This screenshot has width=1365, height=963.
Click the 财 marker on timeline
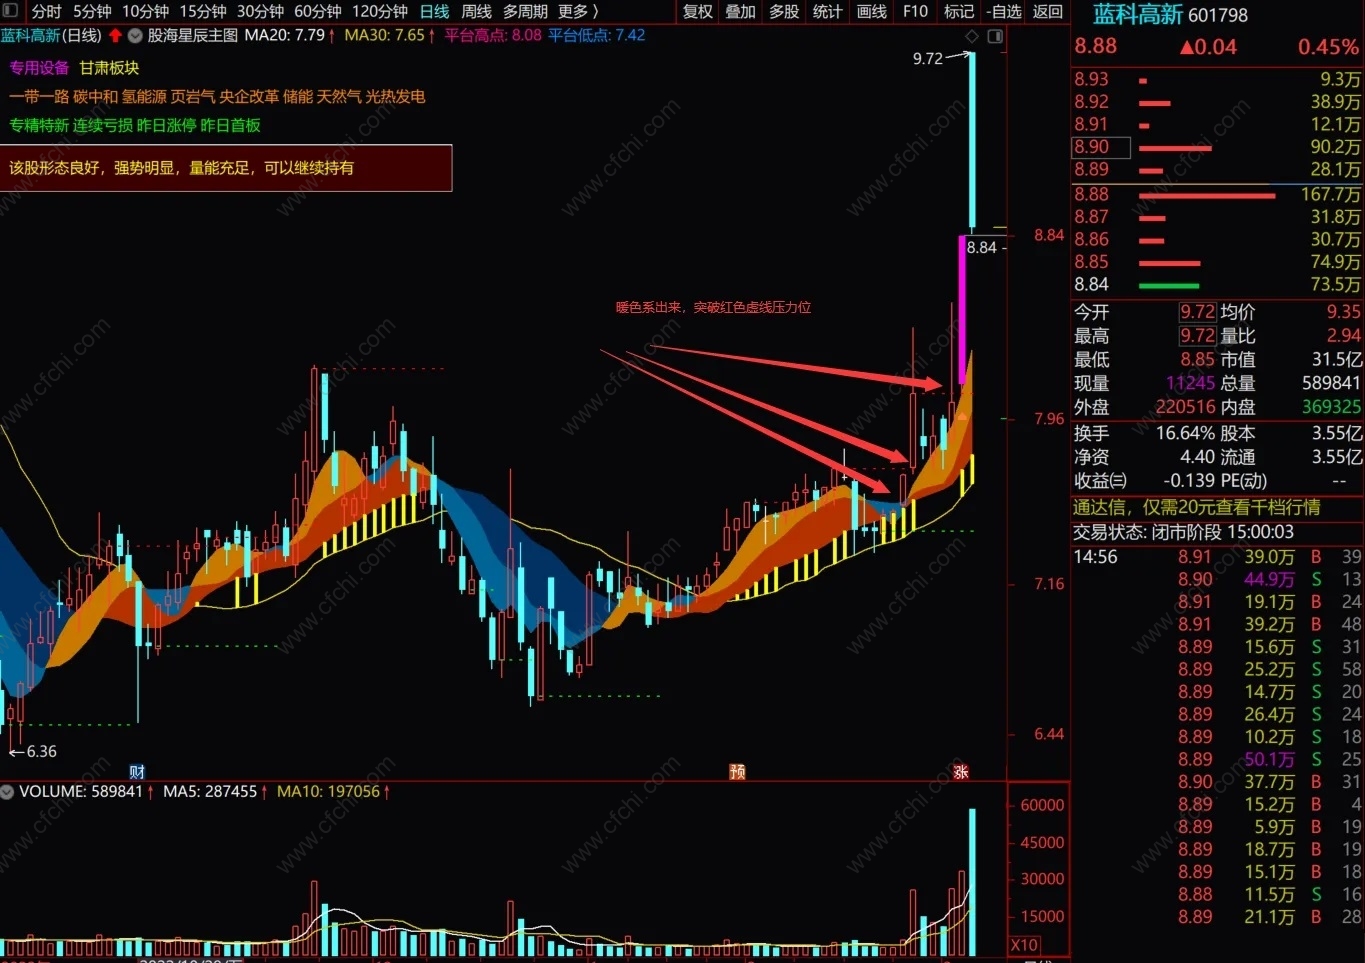(138, 771)
